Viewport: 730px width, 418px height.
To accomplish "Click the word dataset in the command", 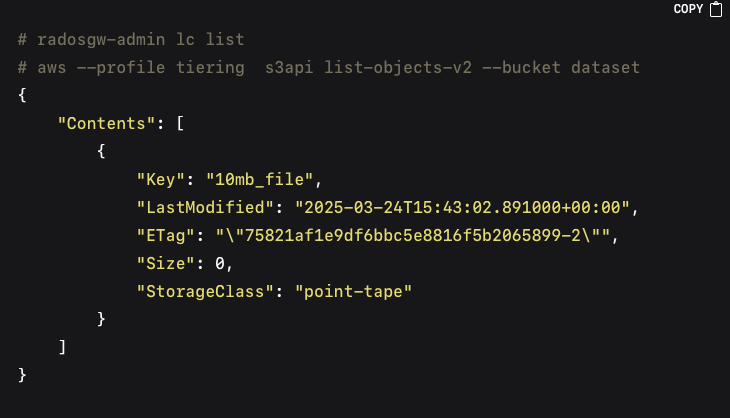I will [x=605, y=67].
